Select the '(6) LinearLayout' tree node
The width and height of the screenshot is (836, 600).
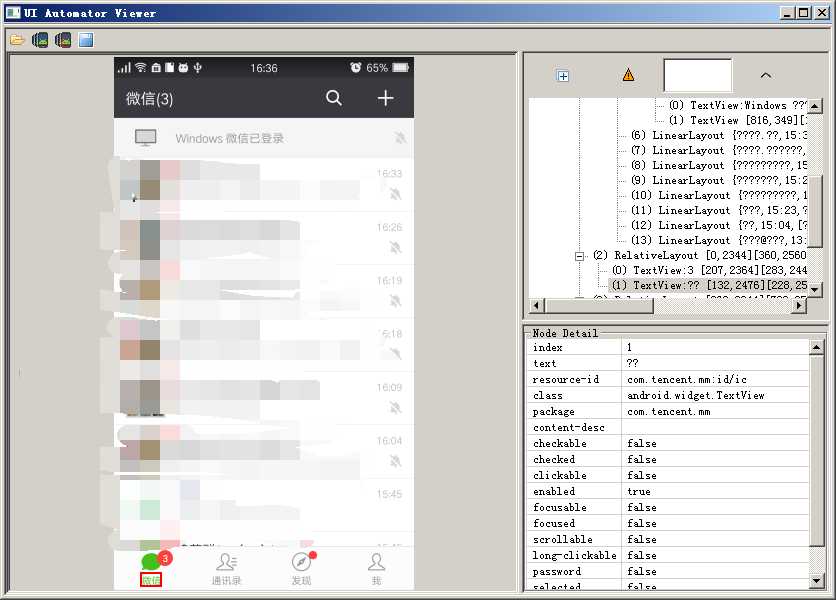[x=719, y=135]
